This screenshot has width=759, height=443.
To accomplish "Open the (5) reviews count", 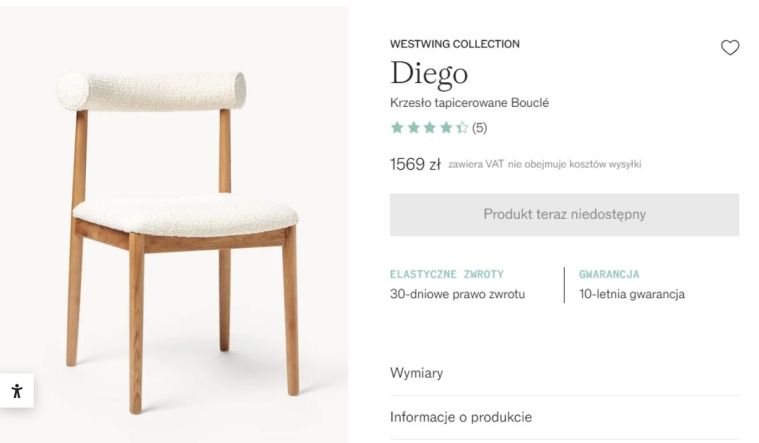I will coord(479,128).
